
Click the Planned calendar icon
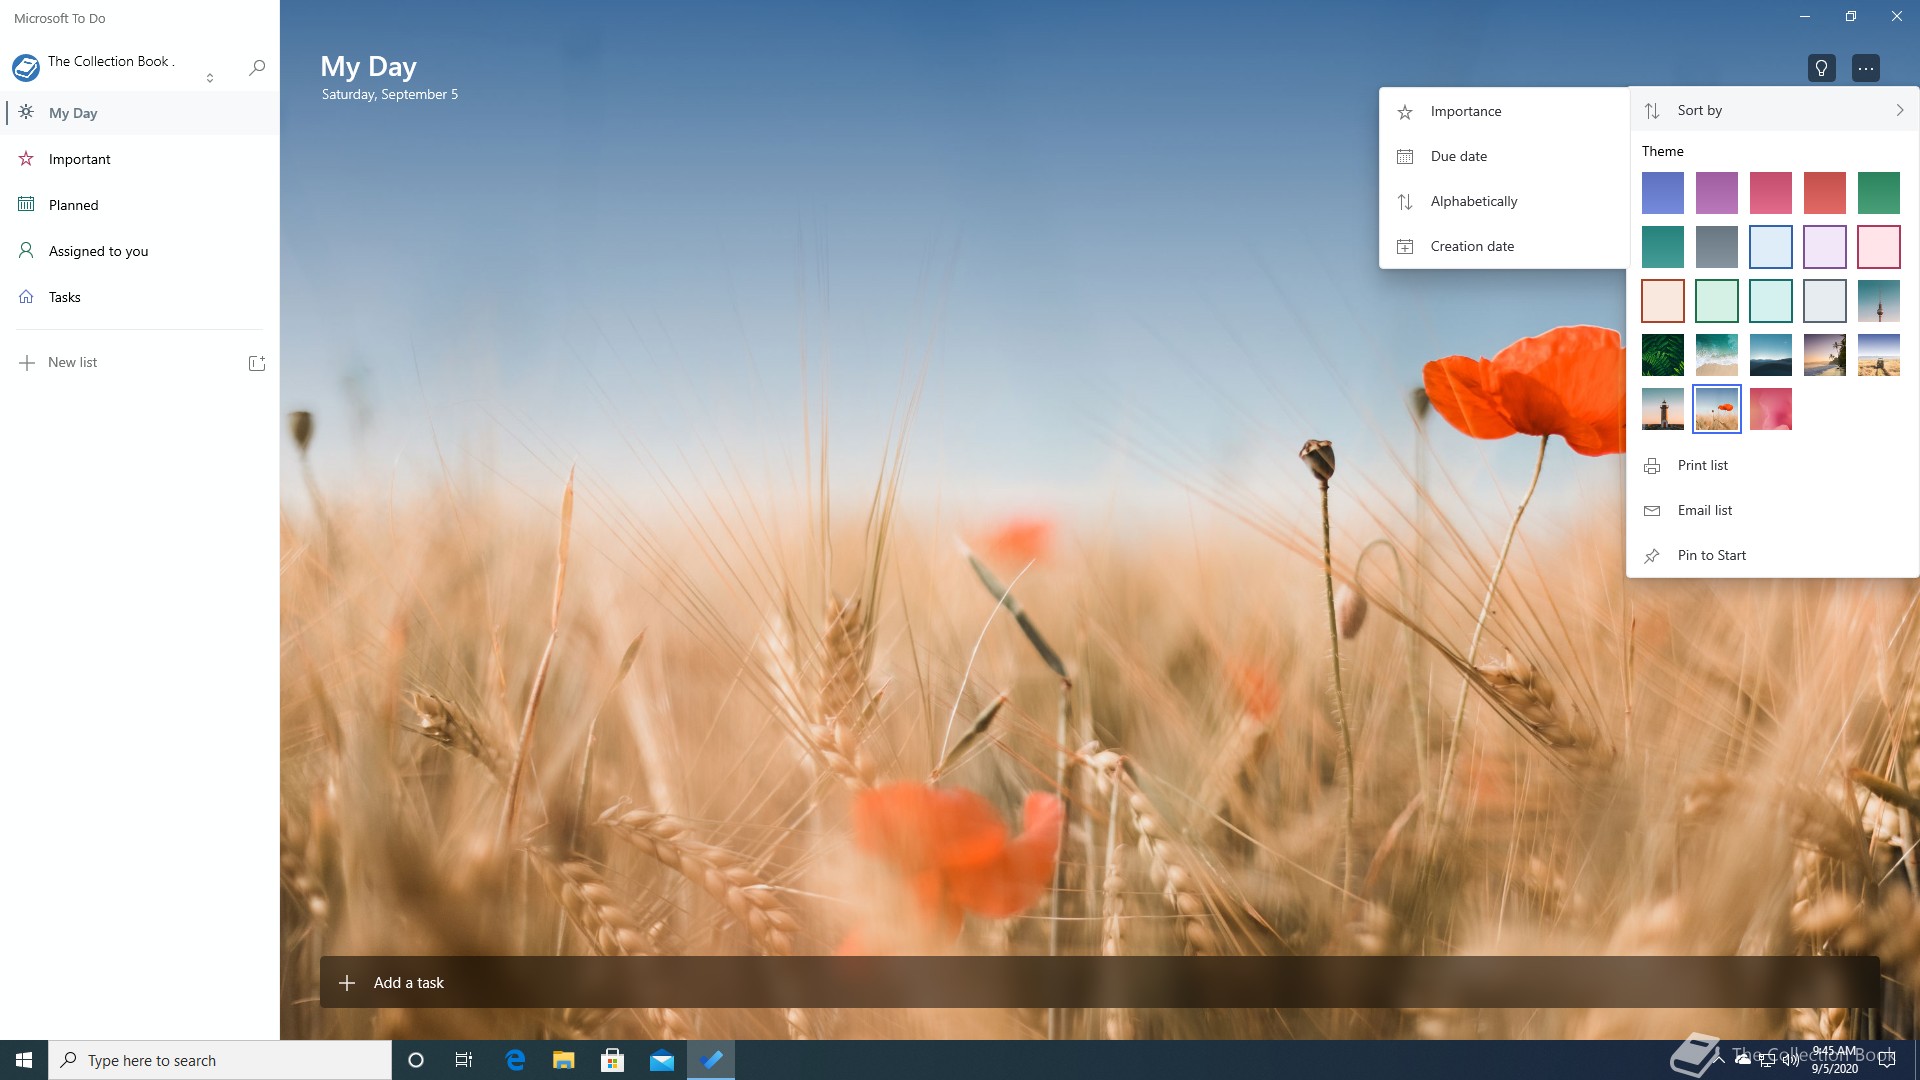(x=26, y=204)
